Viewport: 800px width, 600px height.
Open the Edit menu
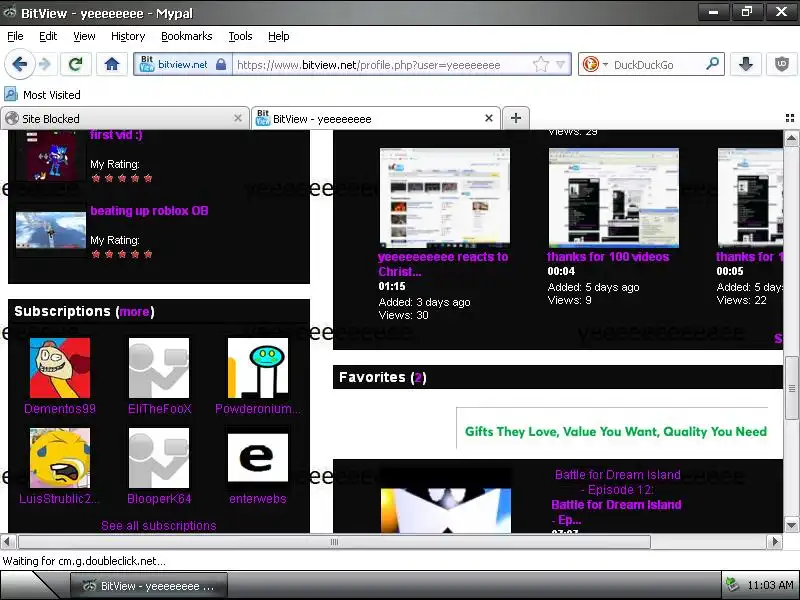(48, 36)
